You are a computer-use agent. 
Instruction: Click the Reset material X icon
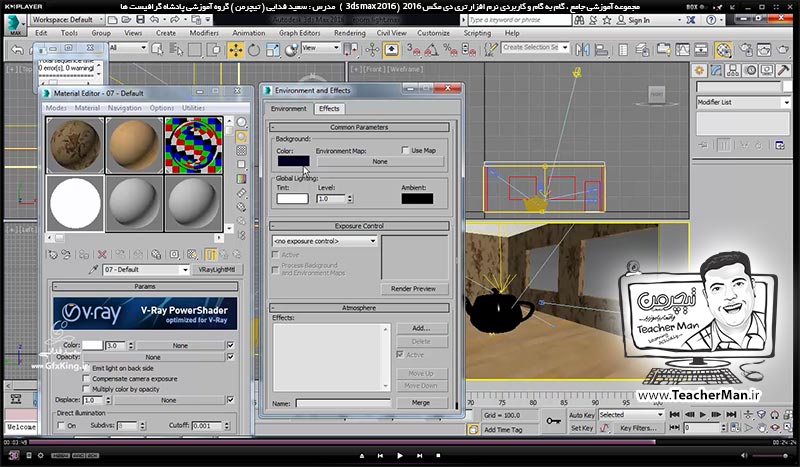[102, 254]
